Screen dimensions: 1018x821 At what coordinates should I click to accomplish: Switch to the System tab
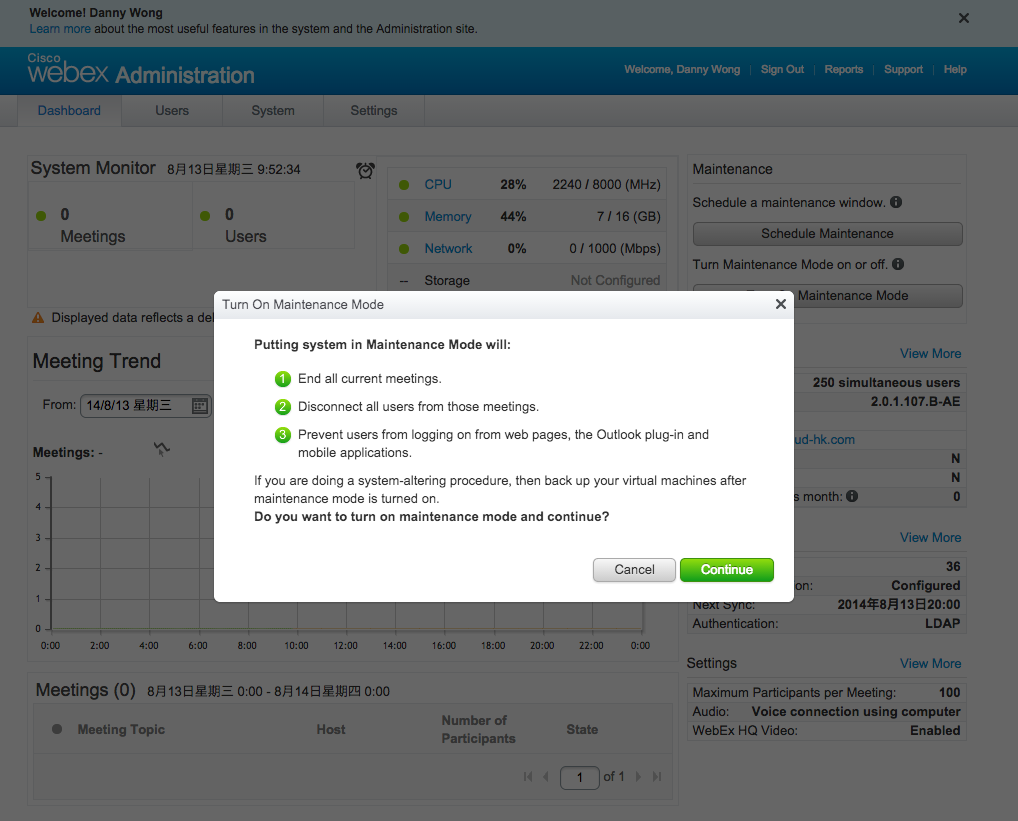click(x=272, y=110)
